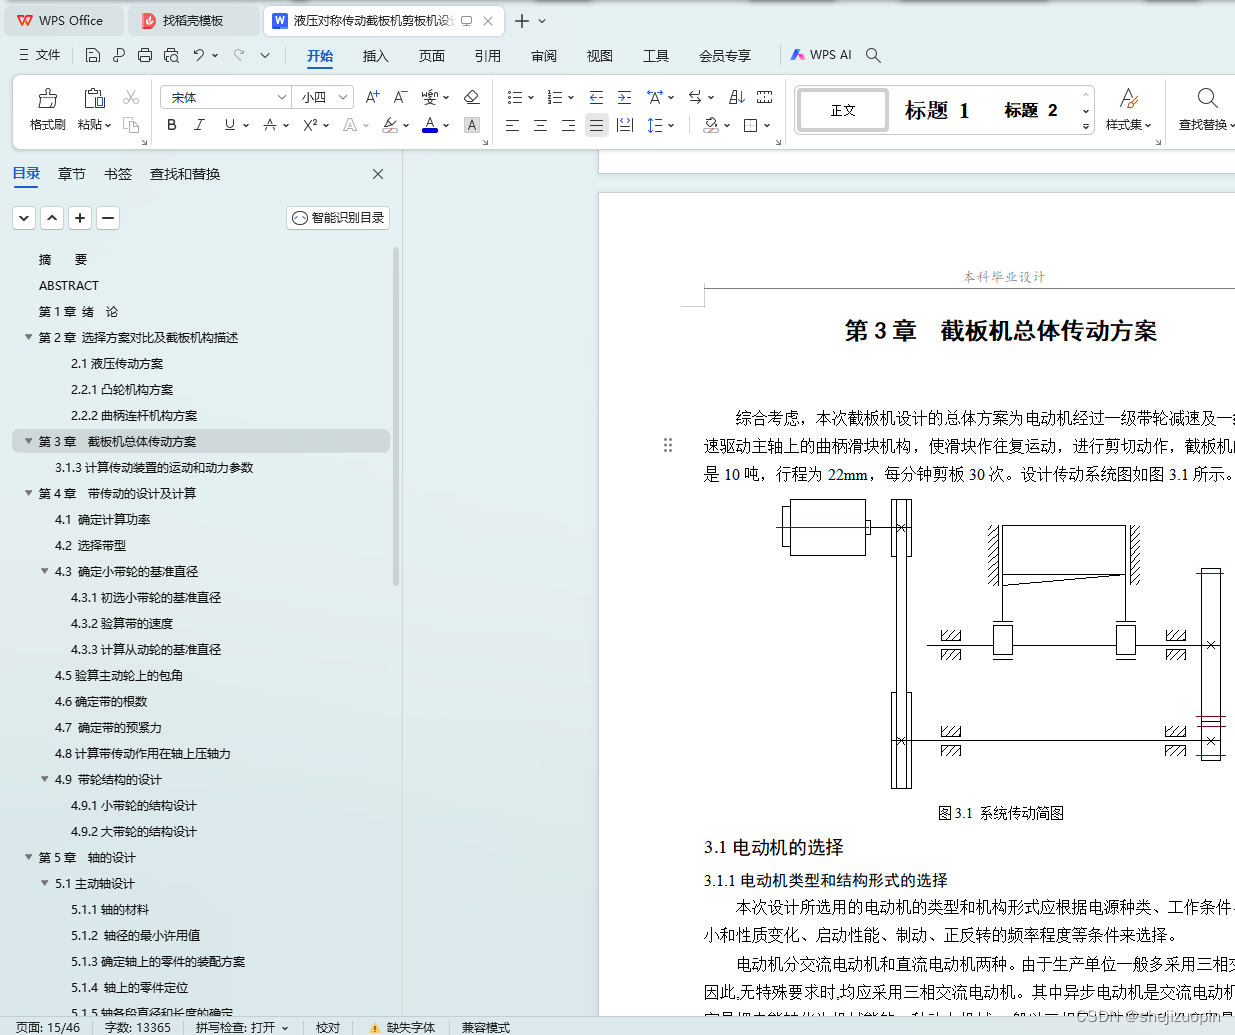Screen dimensions: 1235x1035
Task: Toggle Center paragraph alignment
Action: coord(540,125)
